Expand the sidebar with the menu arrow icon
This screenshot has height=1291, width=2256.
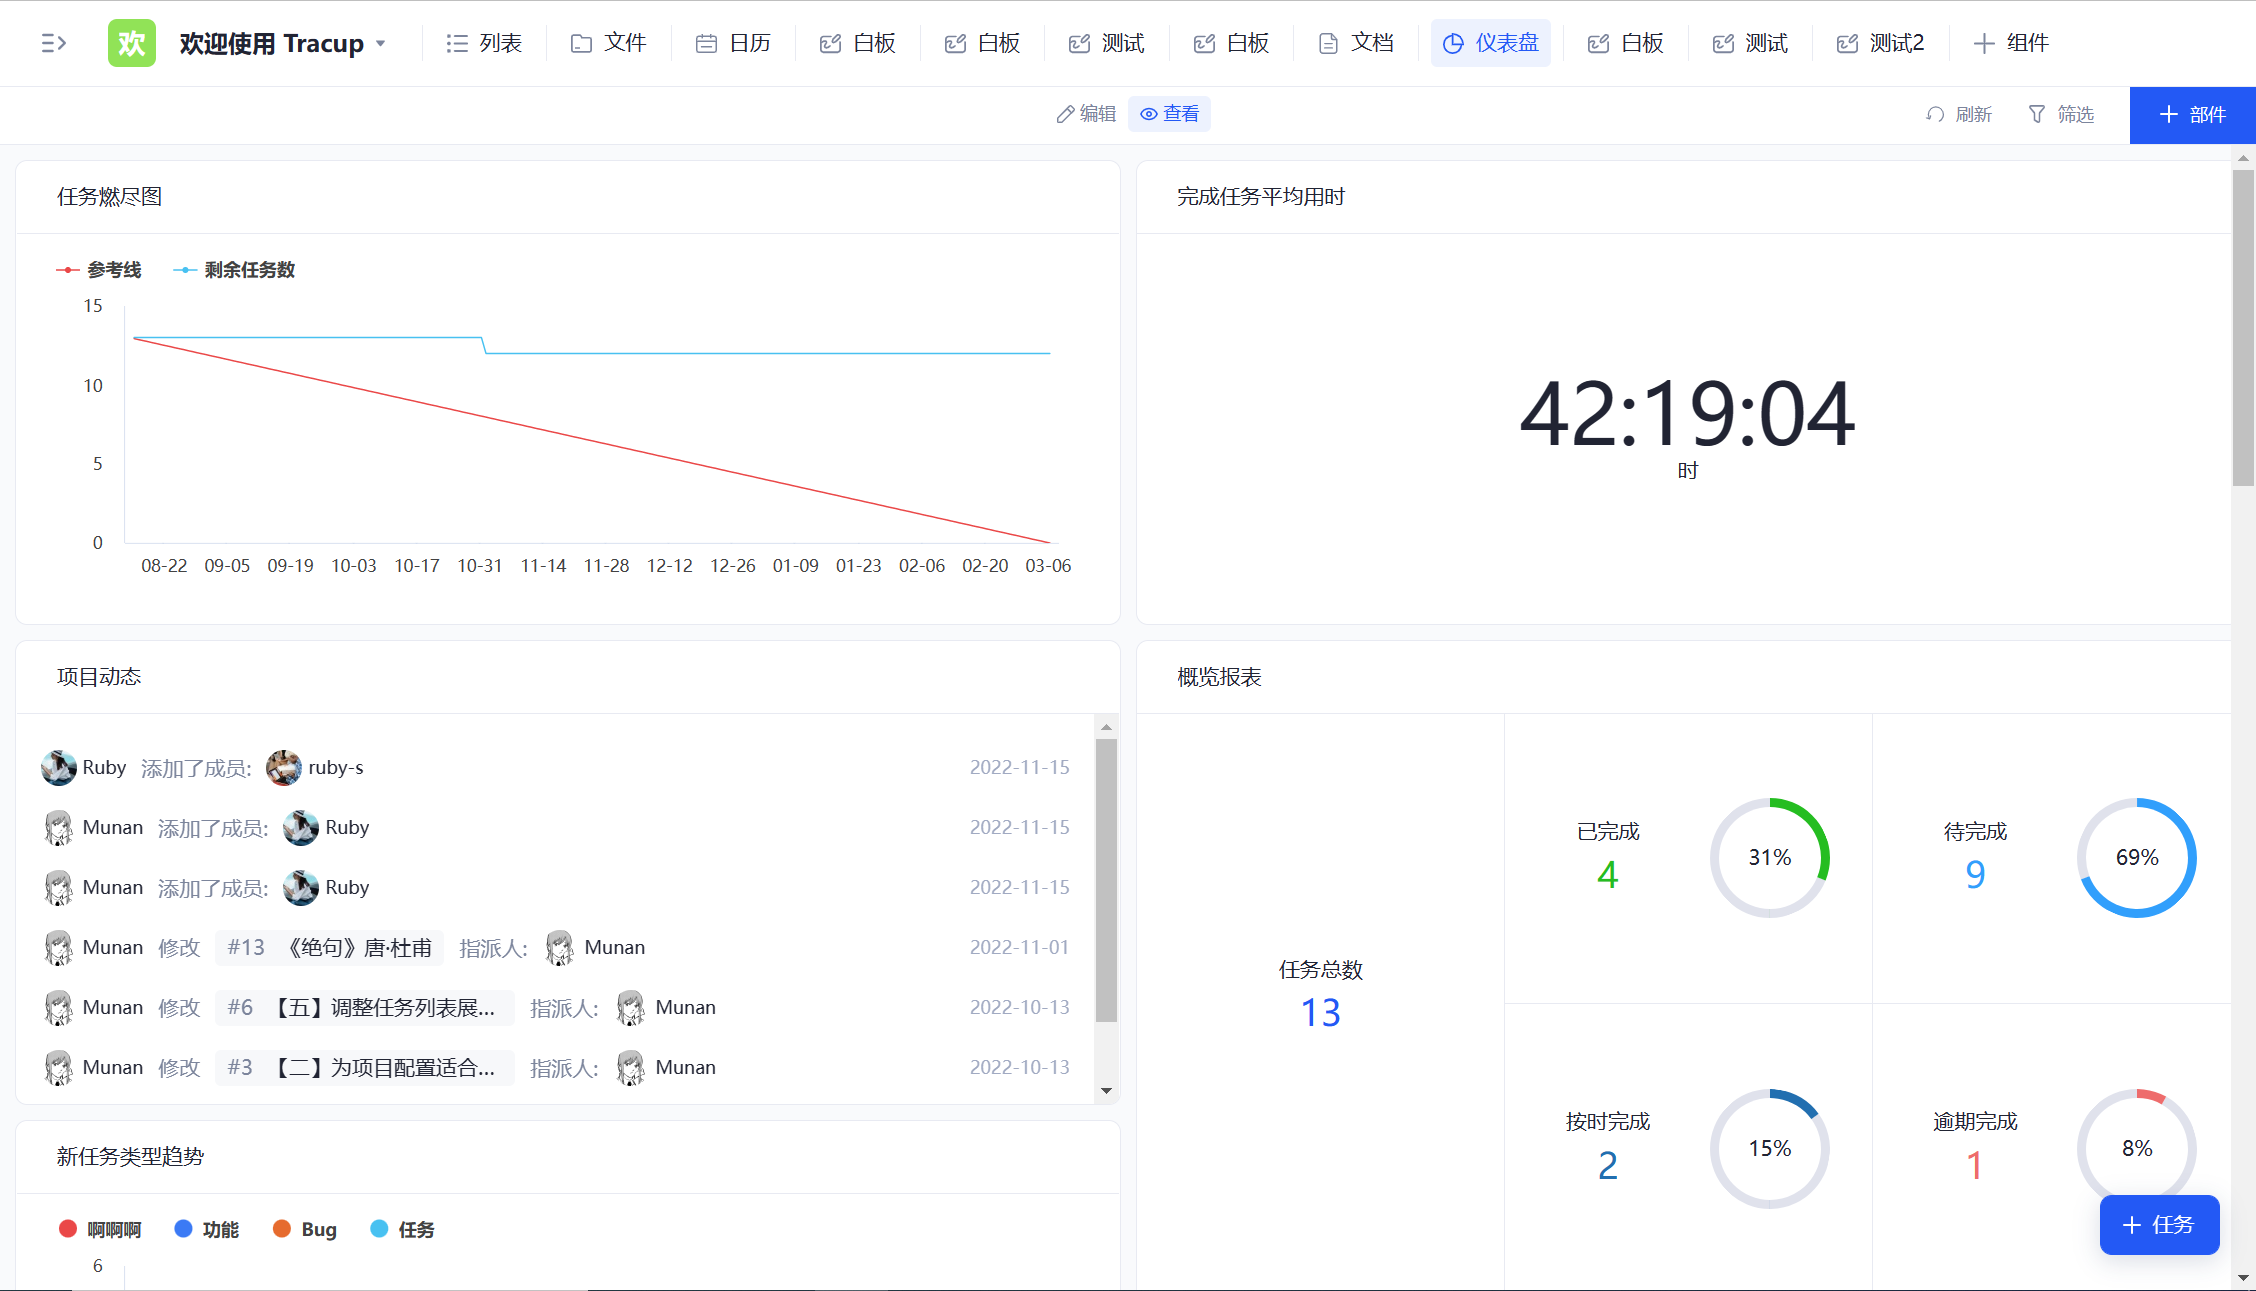coord(53,43)
